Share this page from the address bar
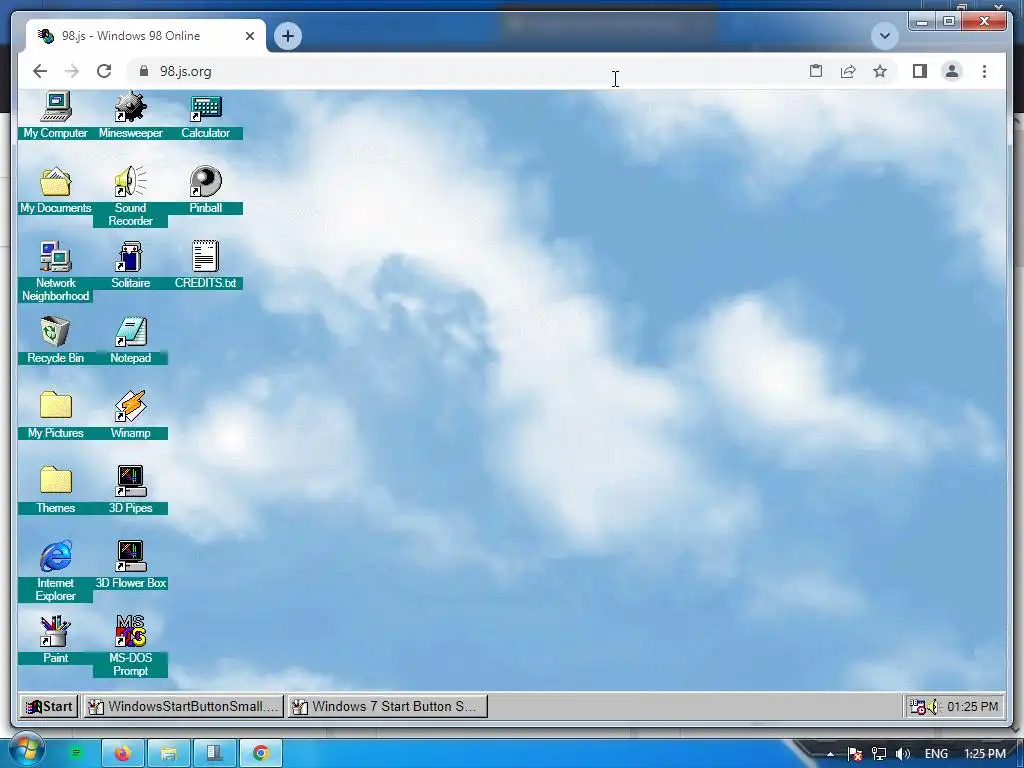 coord(848,71)
